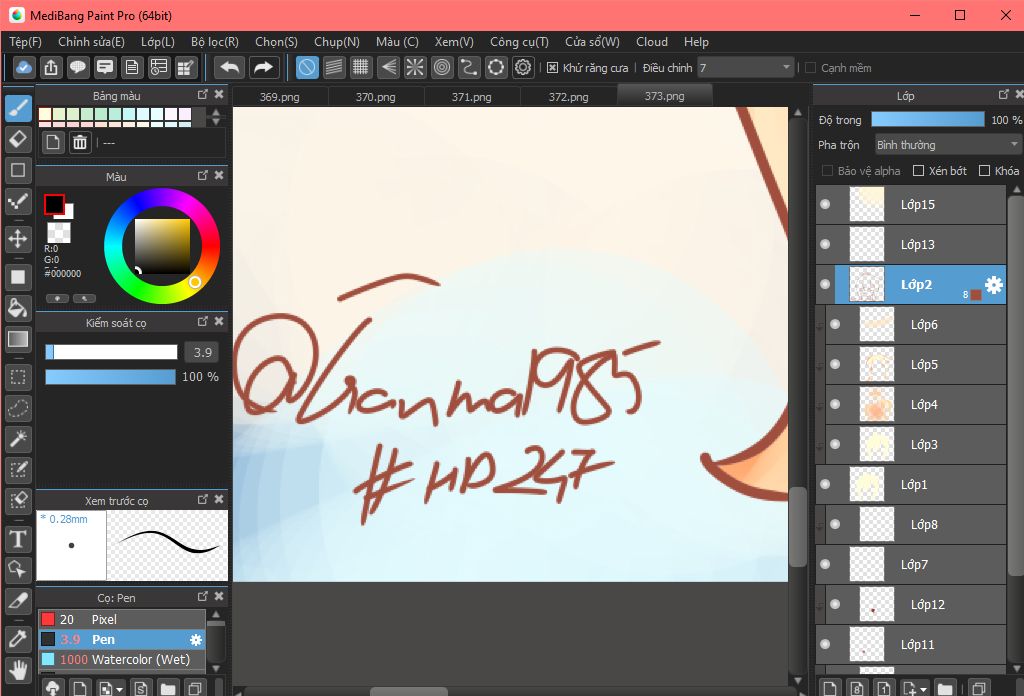
Task: Switch to 371.png tab
Action: click(x=472, y=97)
